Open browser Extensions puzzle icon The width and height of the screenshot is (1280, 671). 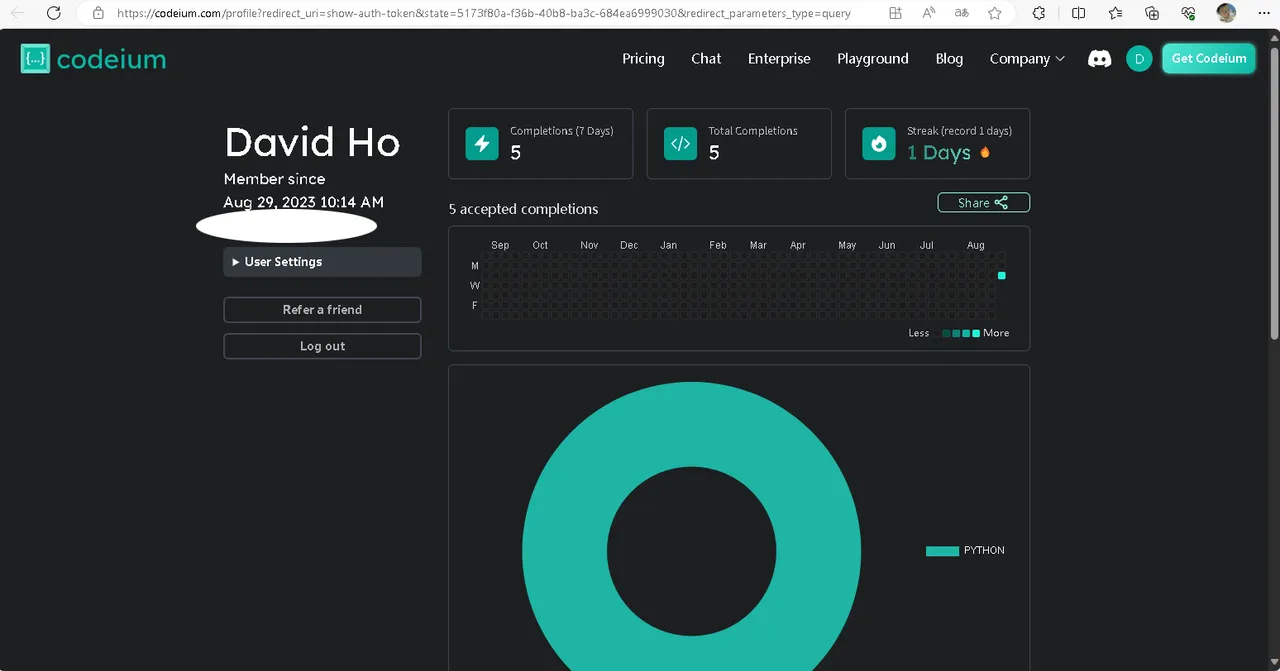1039,13
